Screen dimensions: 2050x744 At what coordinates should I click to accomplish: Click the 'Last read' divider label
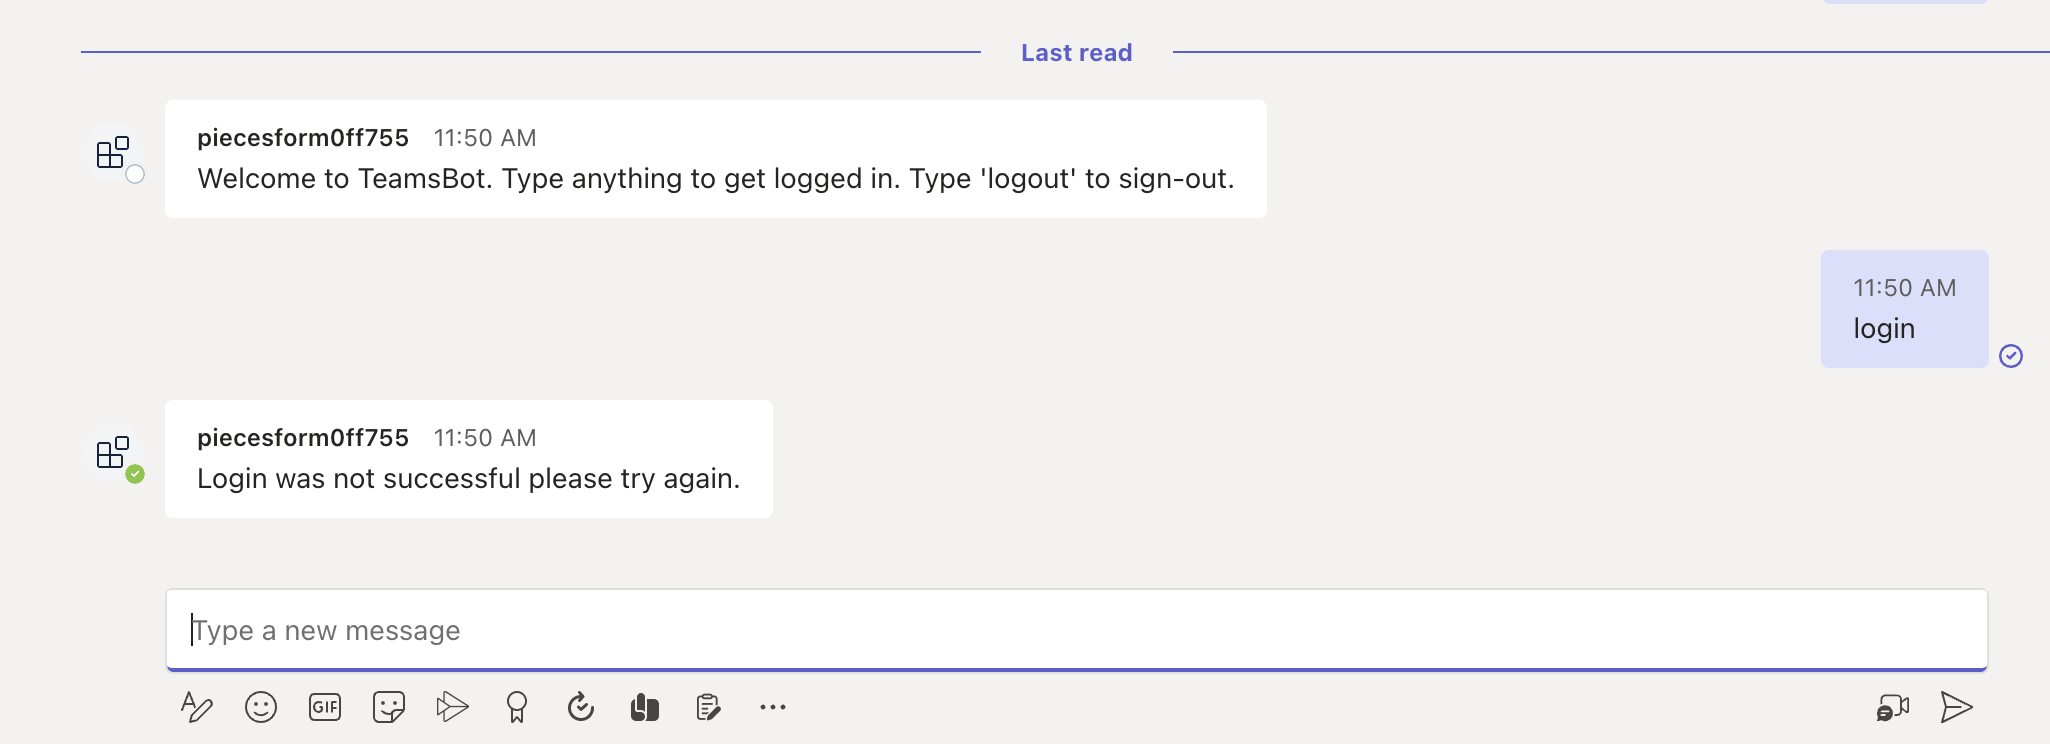point(1076,52)
